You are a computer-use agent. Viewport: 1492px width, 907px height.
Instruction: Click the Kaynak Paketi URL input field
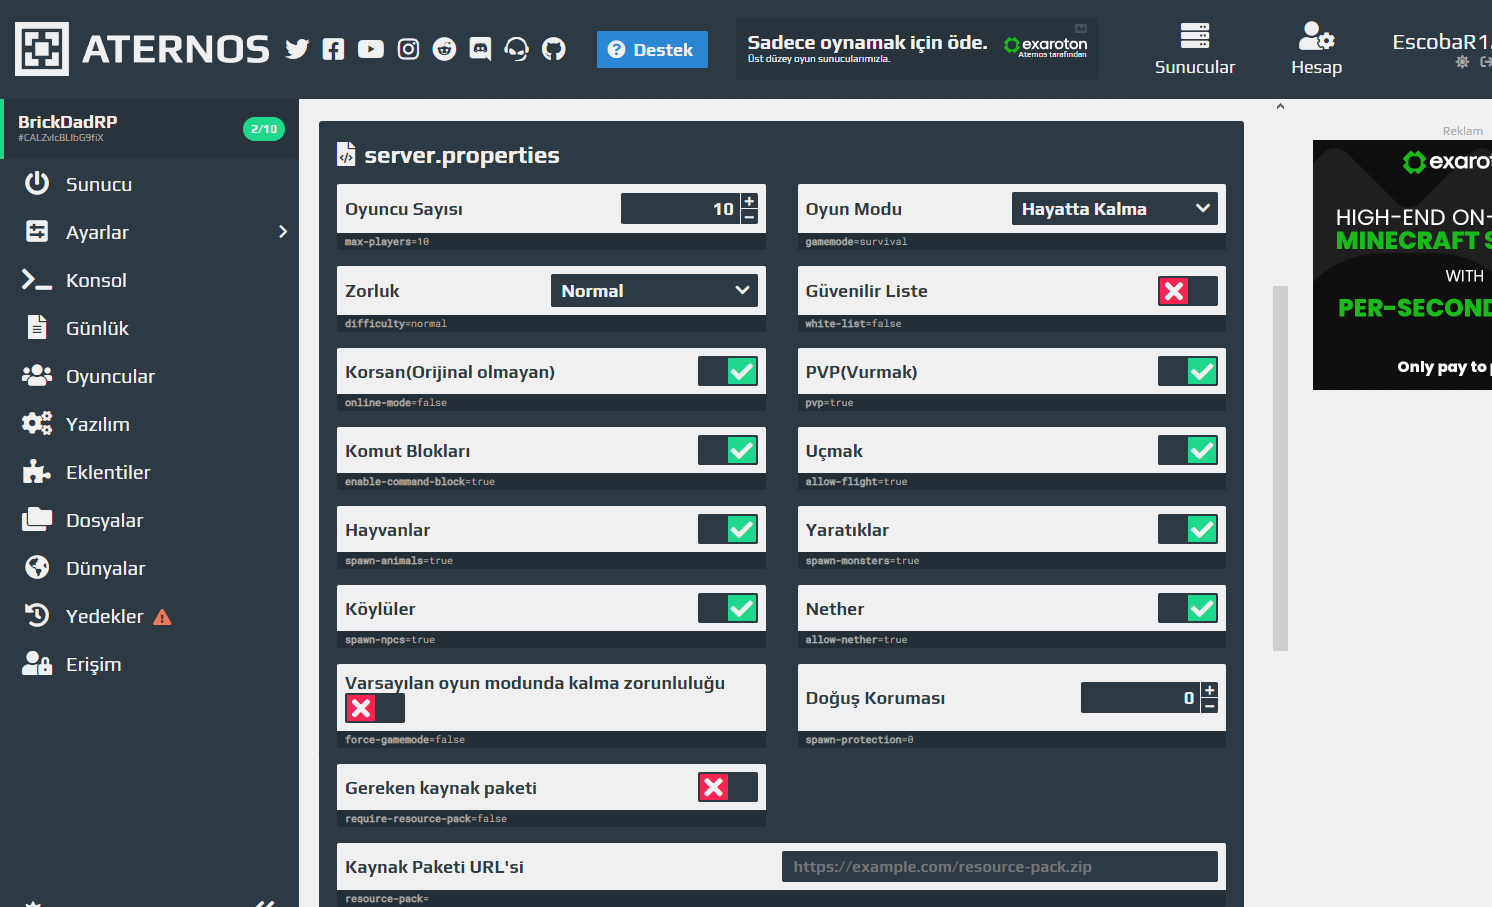coord(1000,867)
